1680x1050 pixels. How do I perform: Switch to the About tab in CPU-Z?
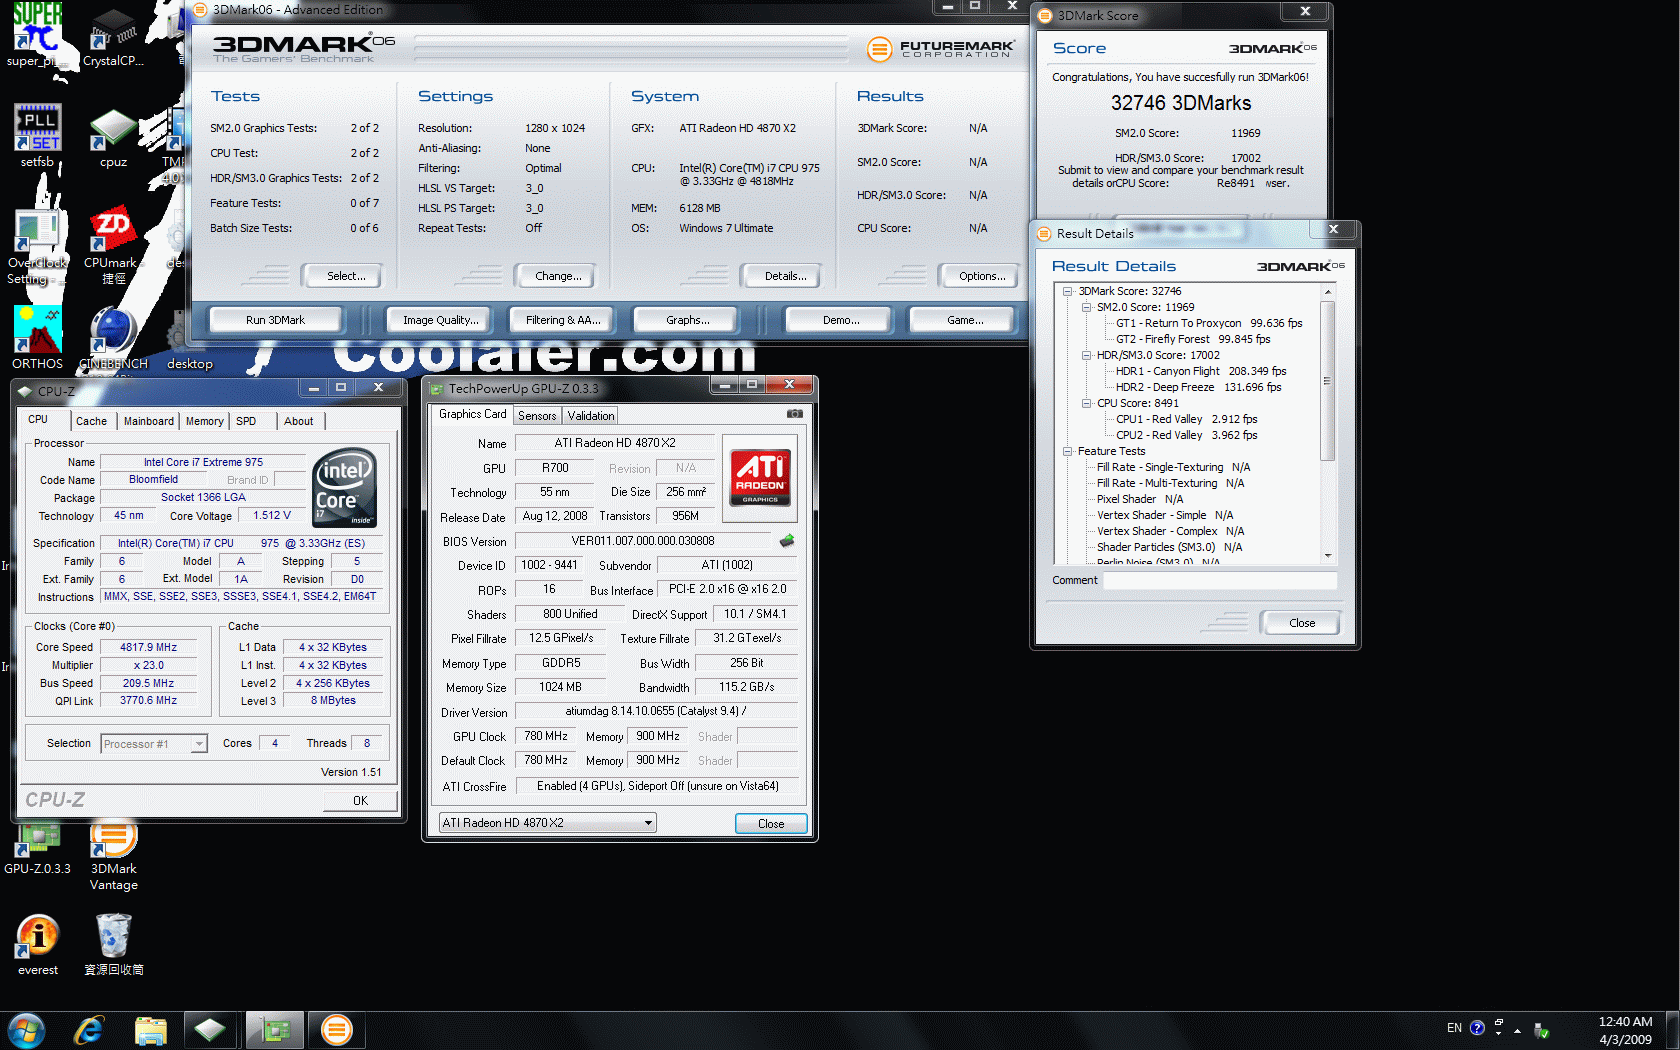pyautogui.click(x=298, y=421)
